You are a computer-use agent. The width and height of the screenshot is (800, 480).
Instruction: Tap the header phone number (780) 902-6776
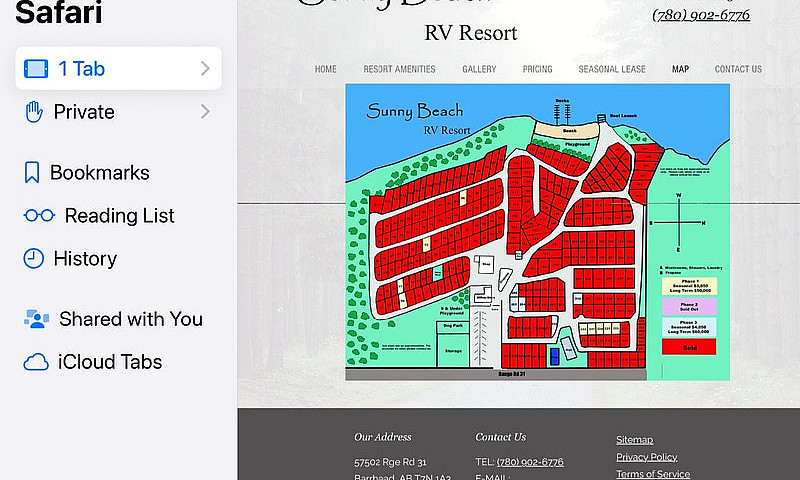click(x=701, y=15)
